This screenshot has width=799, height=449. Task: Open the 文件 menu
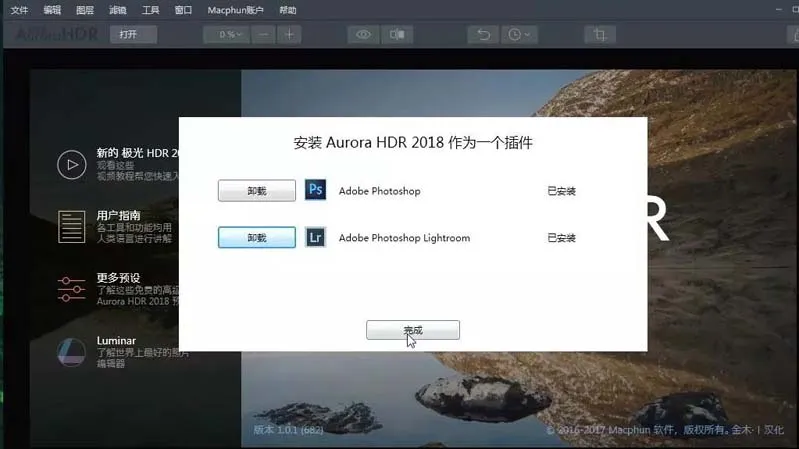(19, 10)
